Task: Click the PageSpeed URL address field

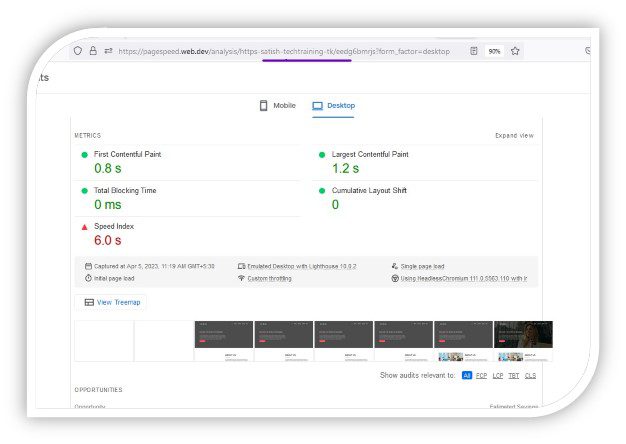Action: [x=284, y=51]
